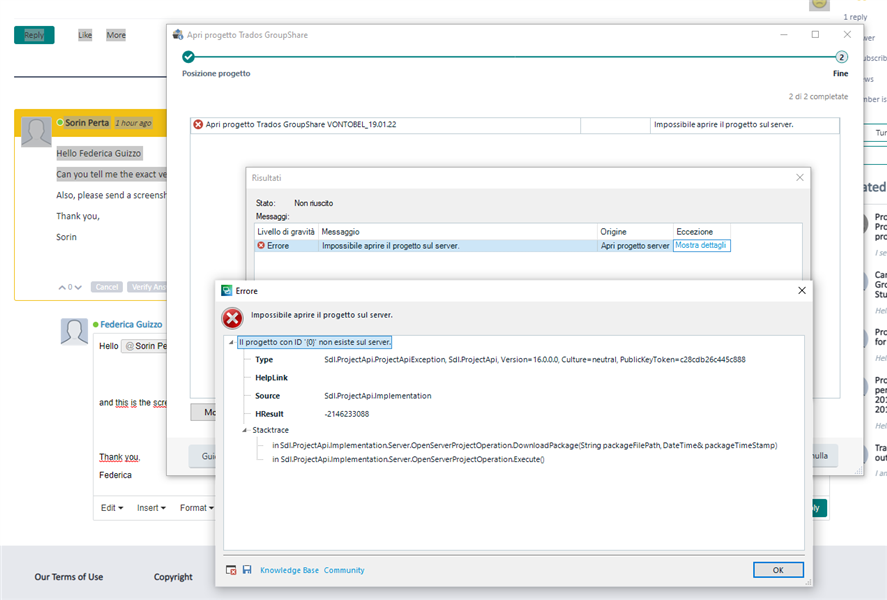Click the Mostra dettagli link in Risultati
The height and width of the screenshot is (600, 887).
pyautogui.click(x=700, y=245)
